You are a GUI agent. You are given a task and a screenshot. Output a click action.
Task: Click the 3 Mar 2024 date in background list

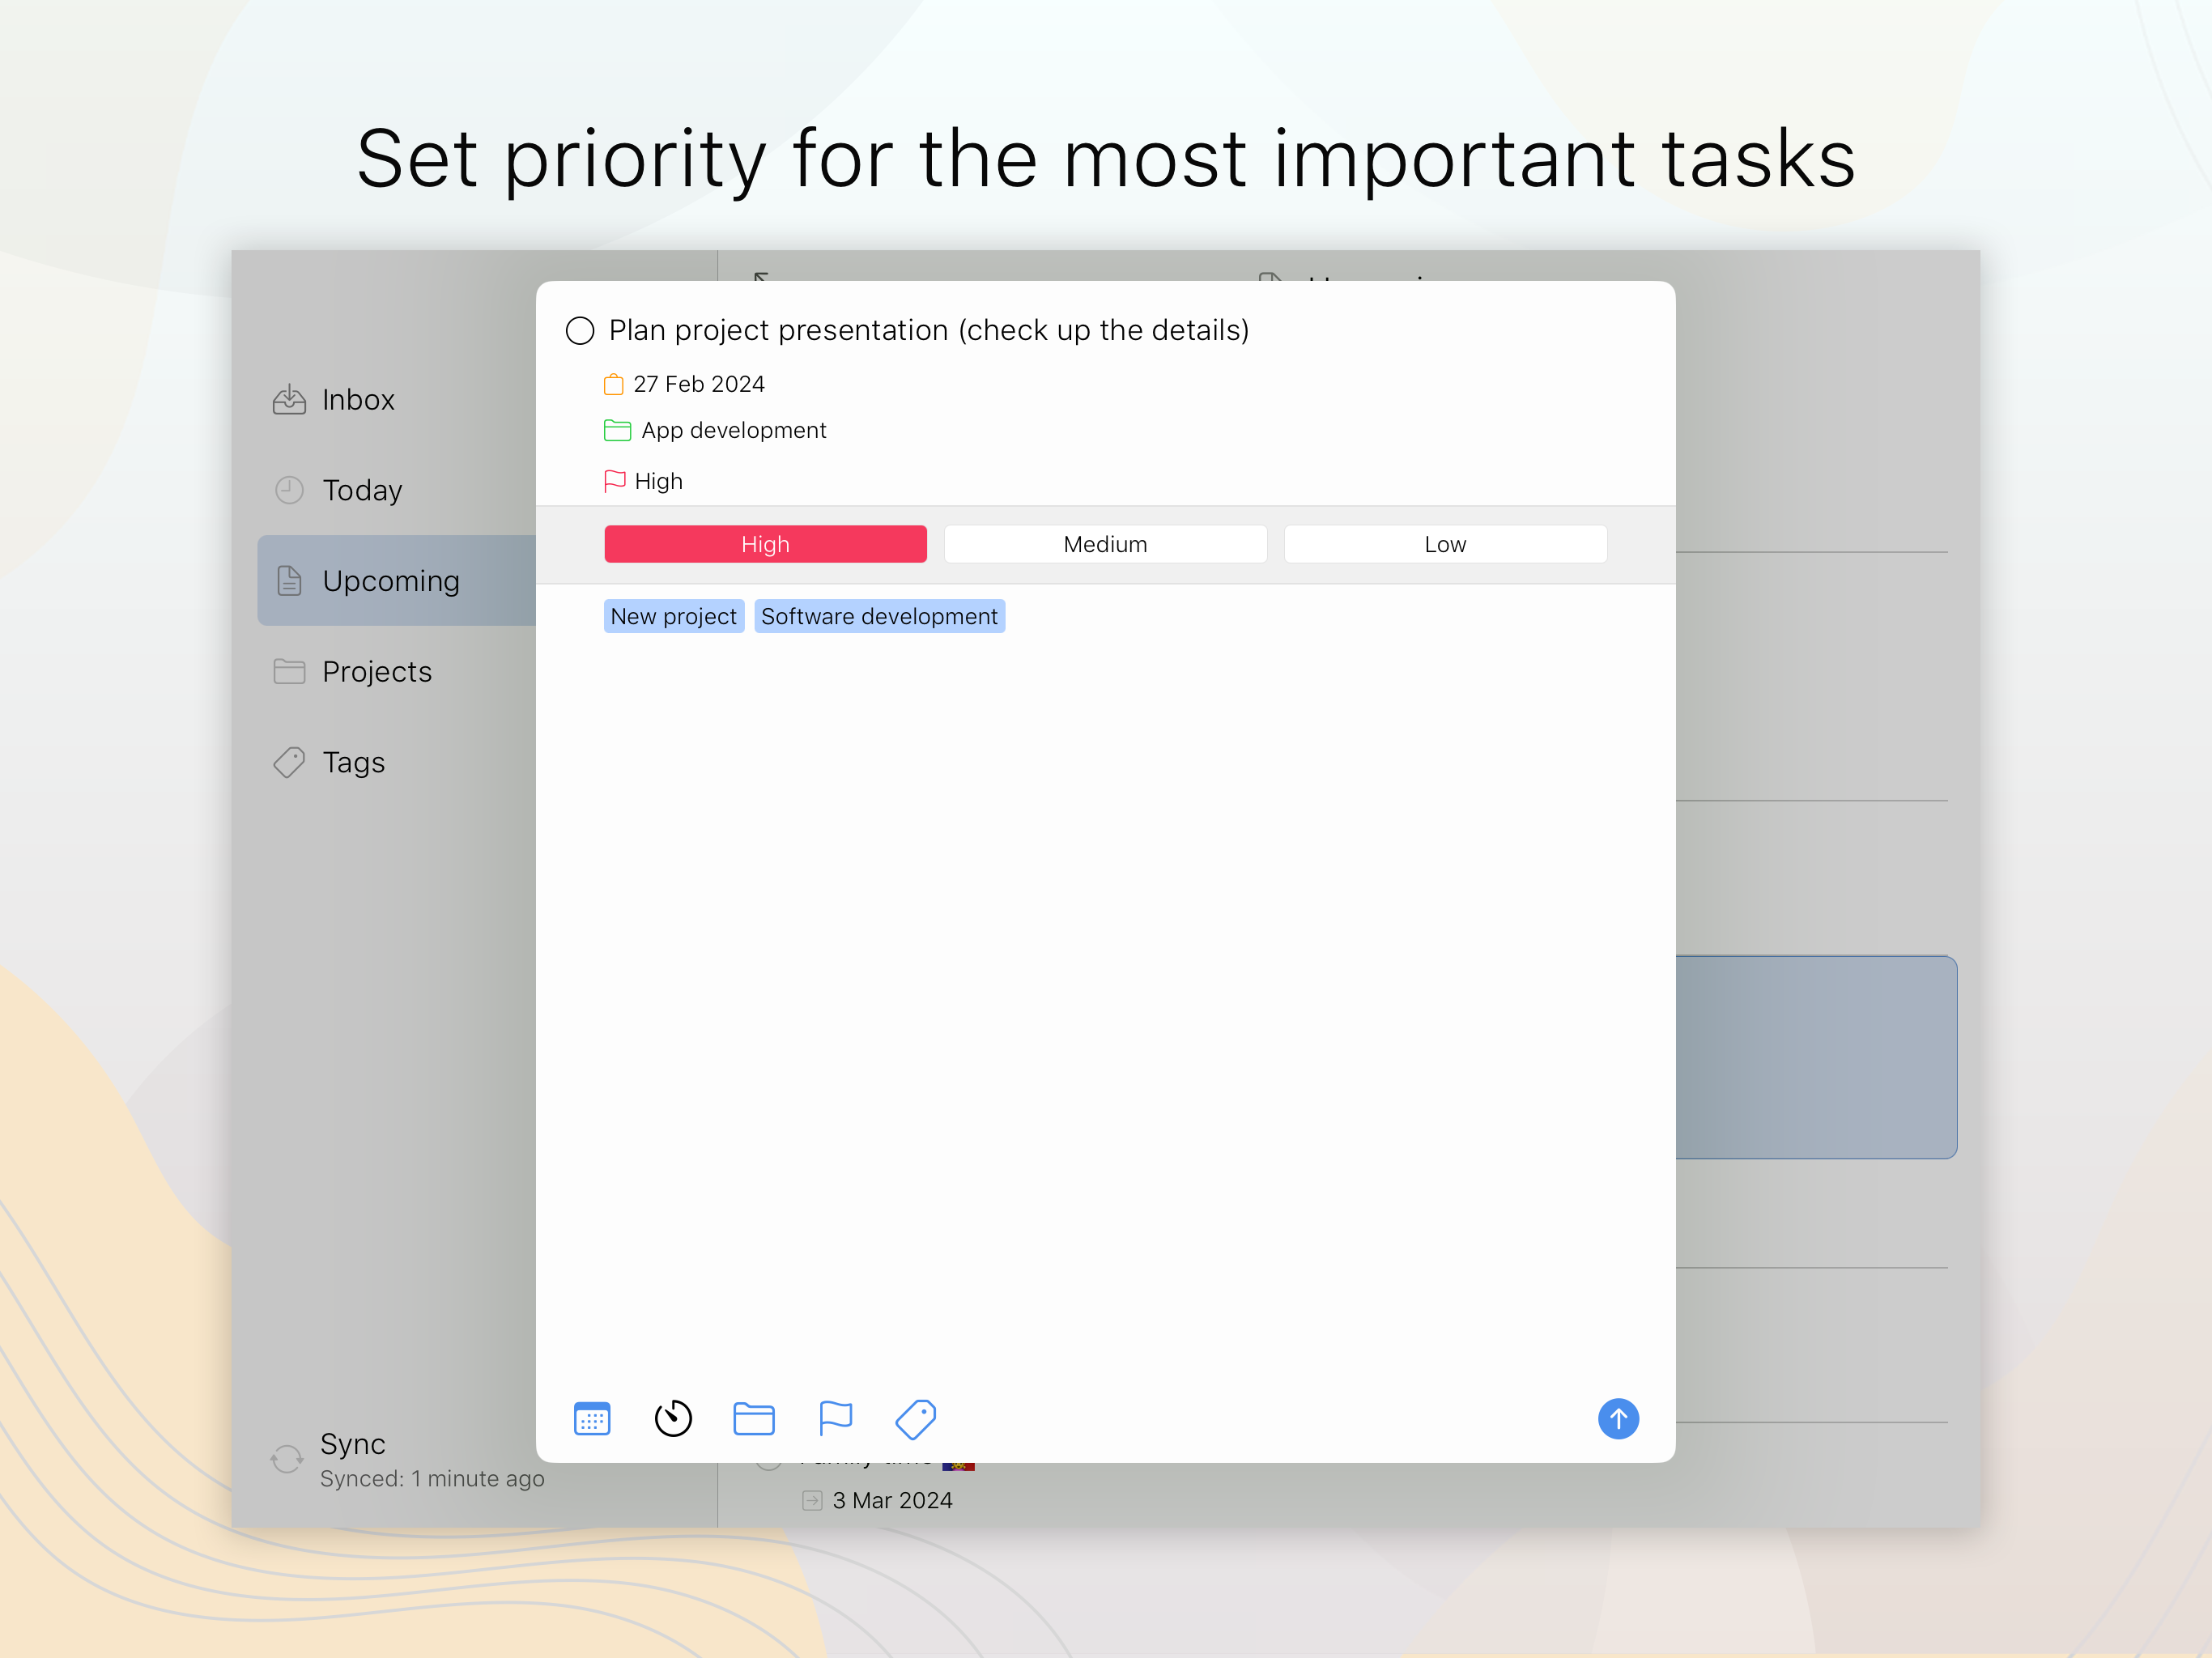click(892, 1500)
